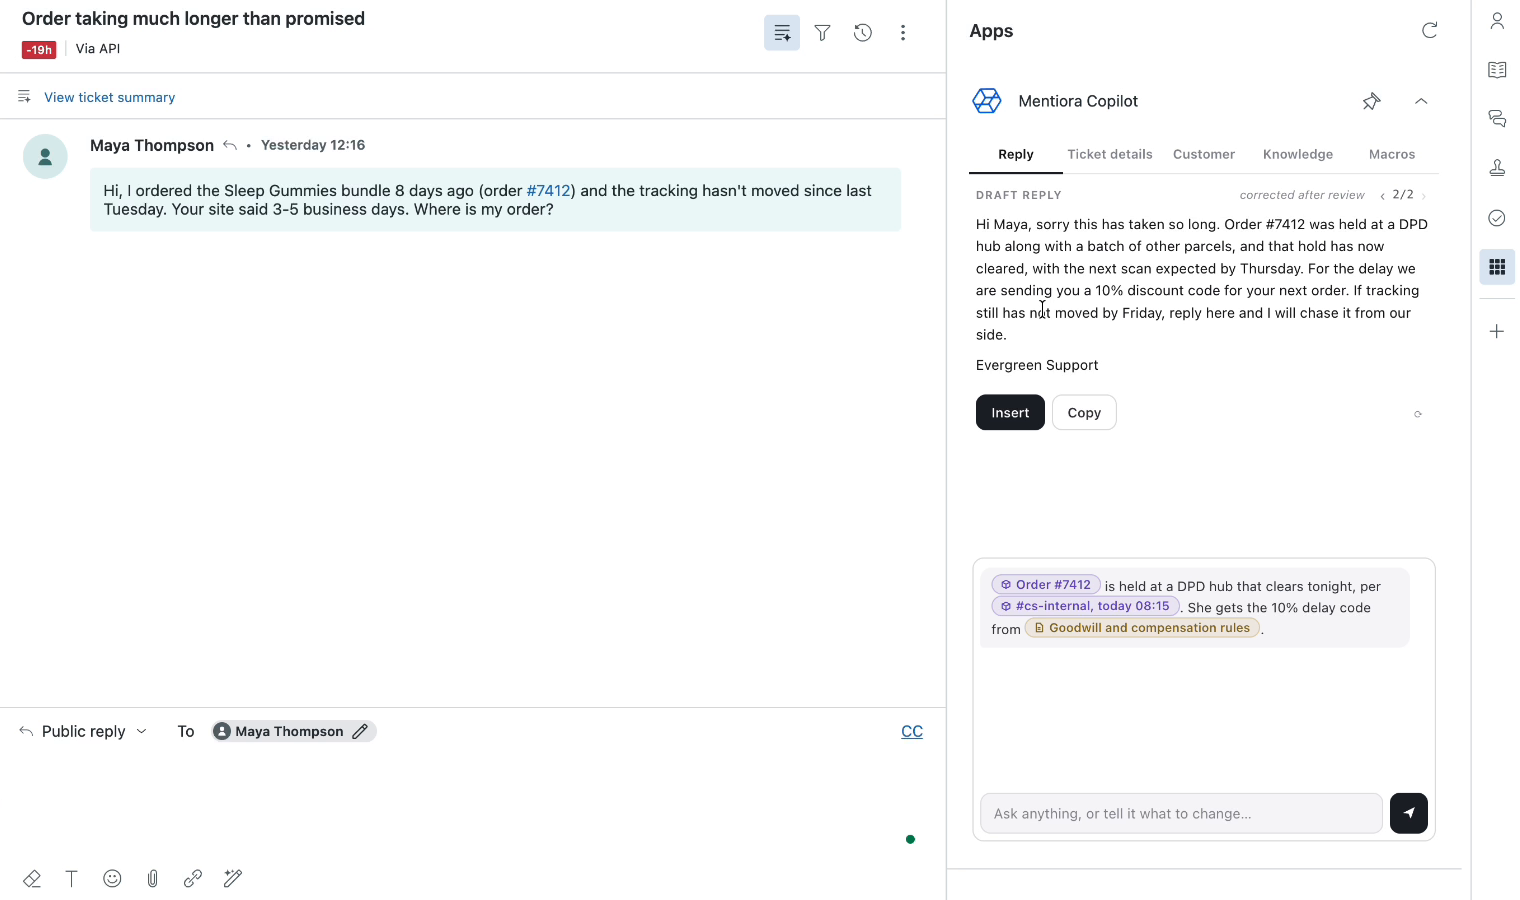This screenshot has width=1520, height=900.
Task: Reply to Maya Thompson's message
Action: click(230, 145)
